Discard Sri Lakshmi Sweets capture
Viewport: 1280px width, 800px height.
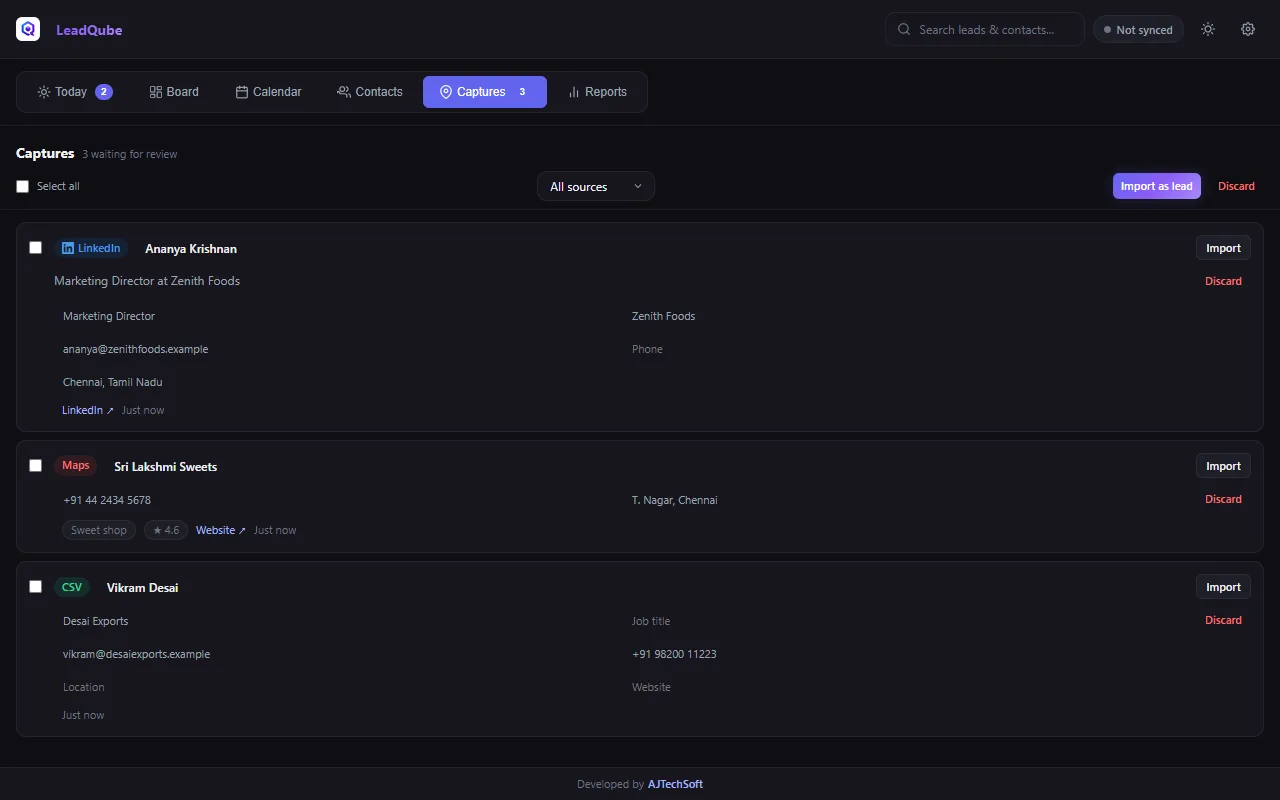click(1223, 499)
